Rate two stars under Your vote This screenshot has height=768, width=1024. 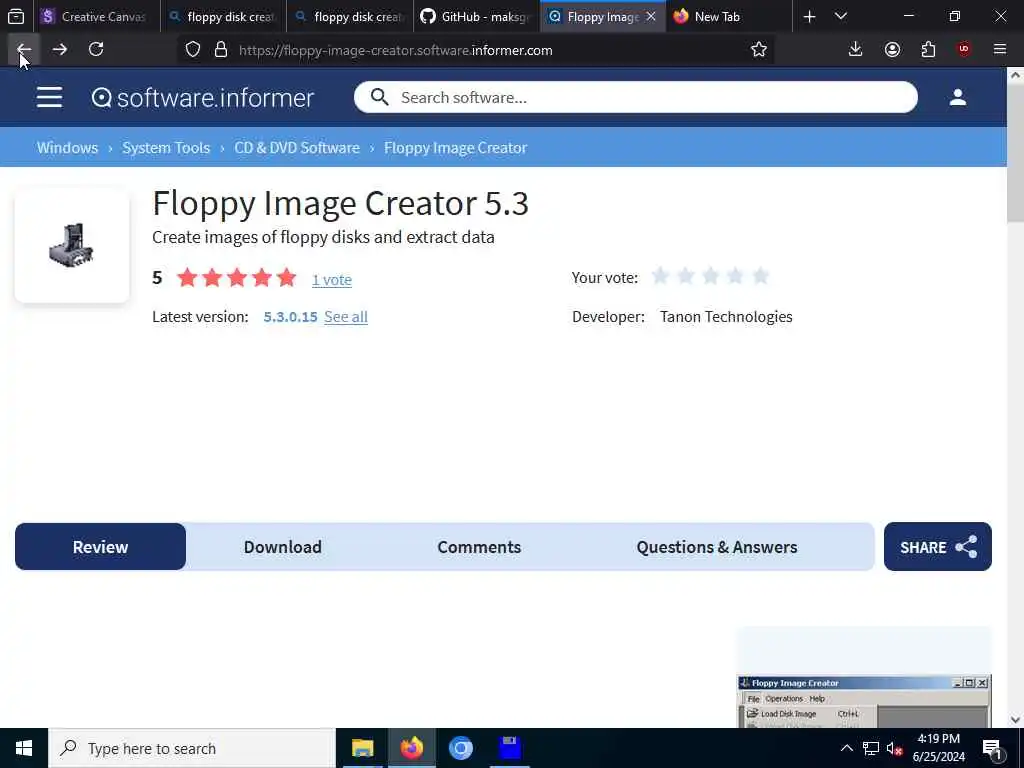pos(686,276)
